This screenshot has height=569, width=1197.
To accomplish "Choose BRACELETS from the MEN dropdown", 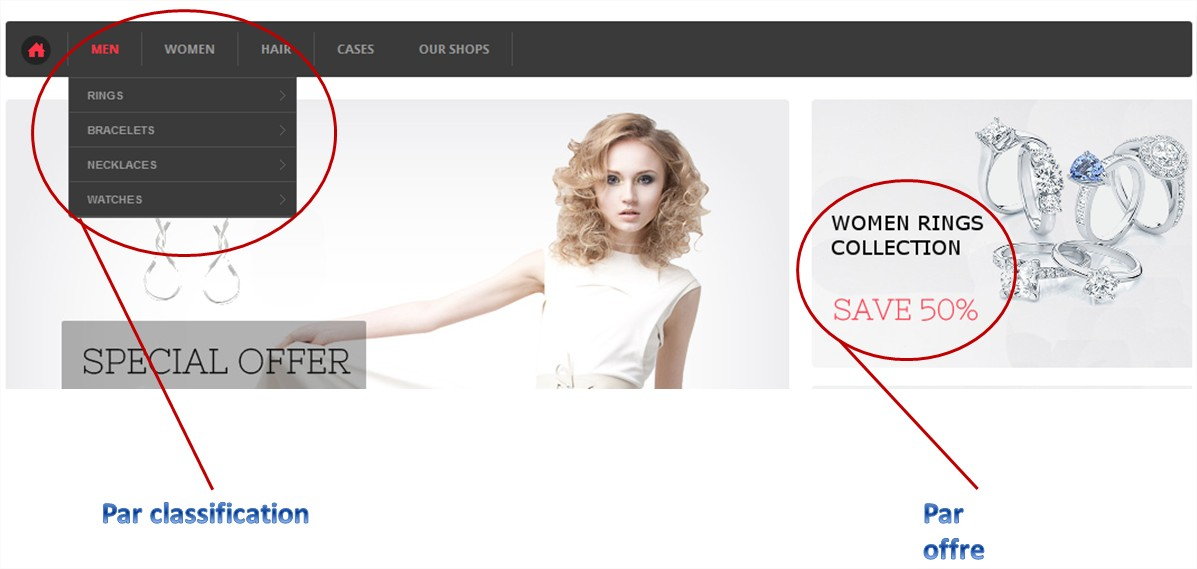I will tap(121, 131).
